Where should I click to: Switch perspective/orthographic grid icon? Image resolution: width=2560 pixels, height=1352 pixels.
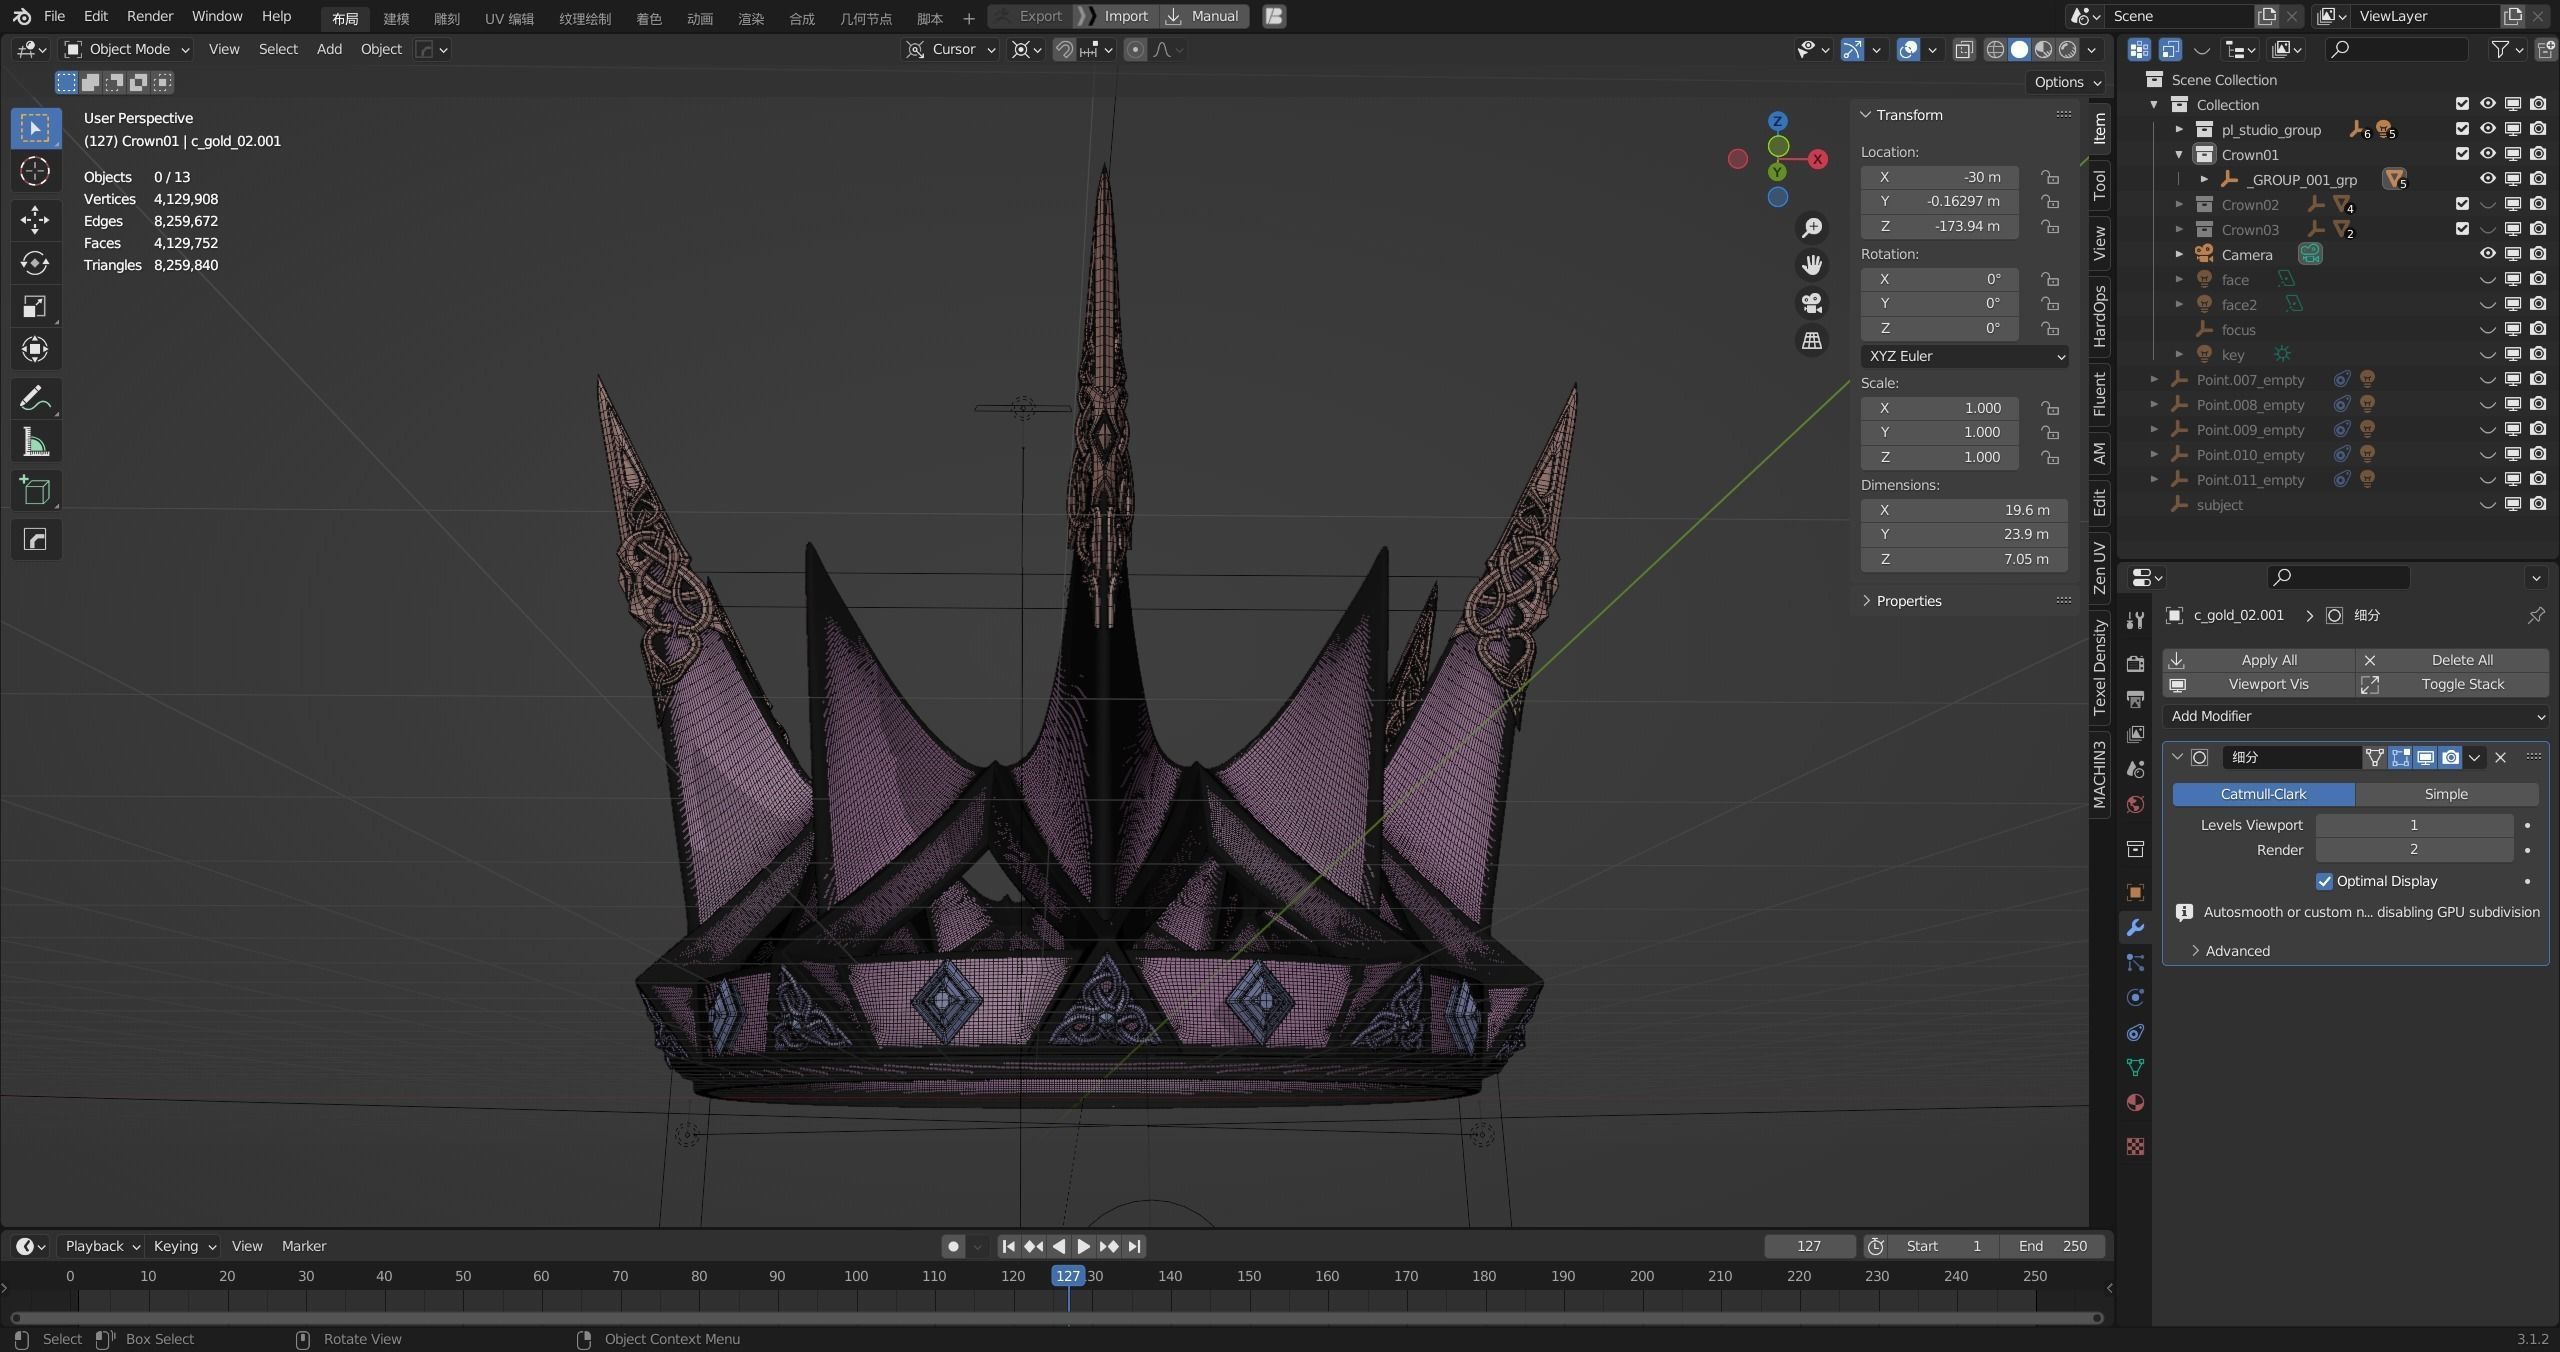1811,341
